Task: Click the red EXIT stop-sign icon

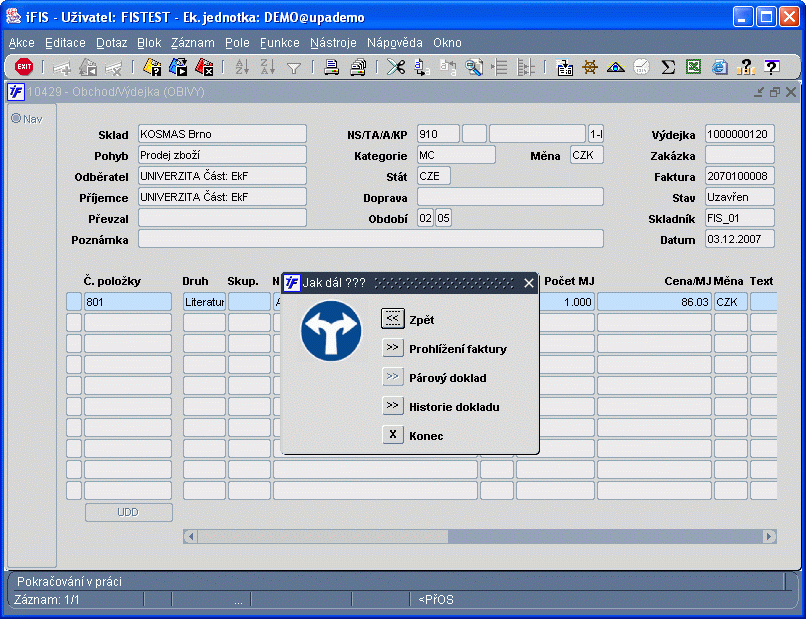Action: tap(24, 67)
